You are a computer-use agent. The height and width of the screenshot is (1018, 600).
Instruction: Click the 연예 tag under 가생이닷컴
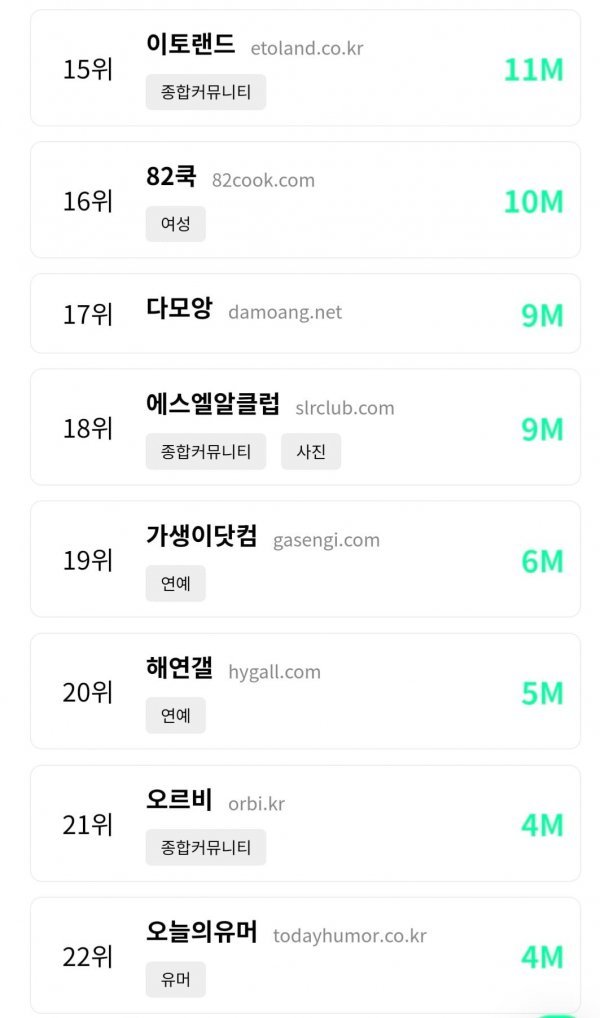point(175,584)
